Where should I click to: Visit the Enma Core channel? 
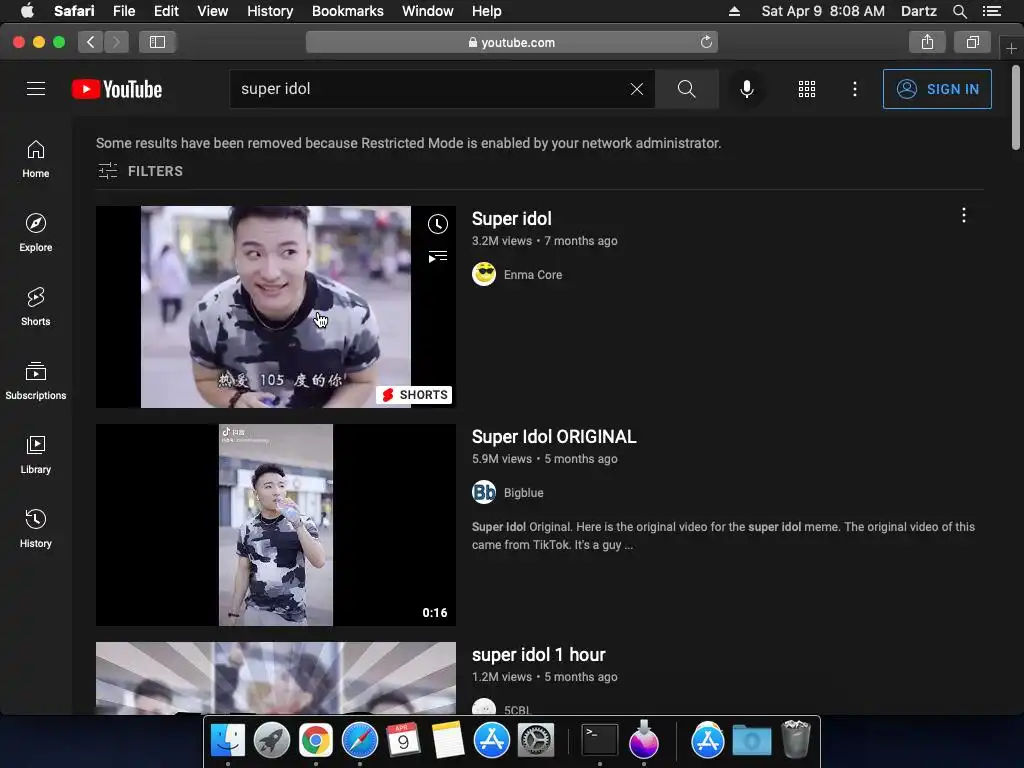(533, 275)
